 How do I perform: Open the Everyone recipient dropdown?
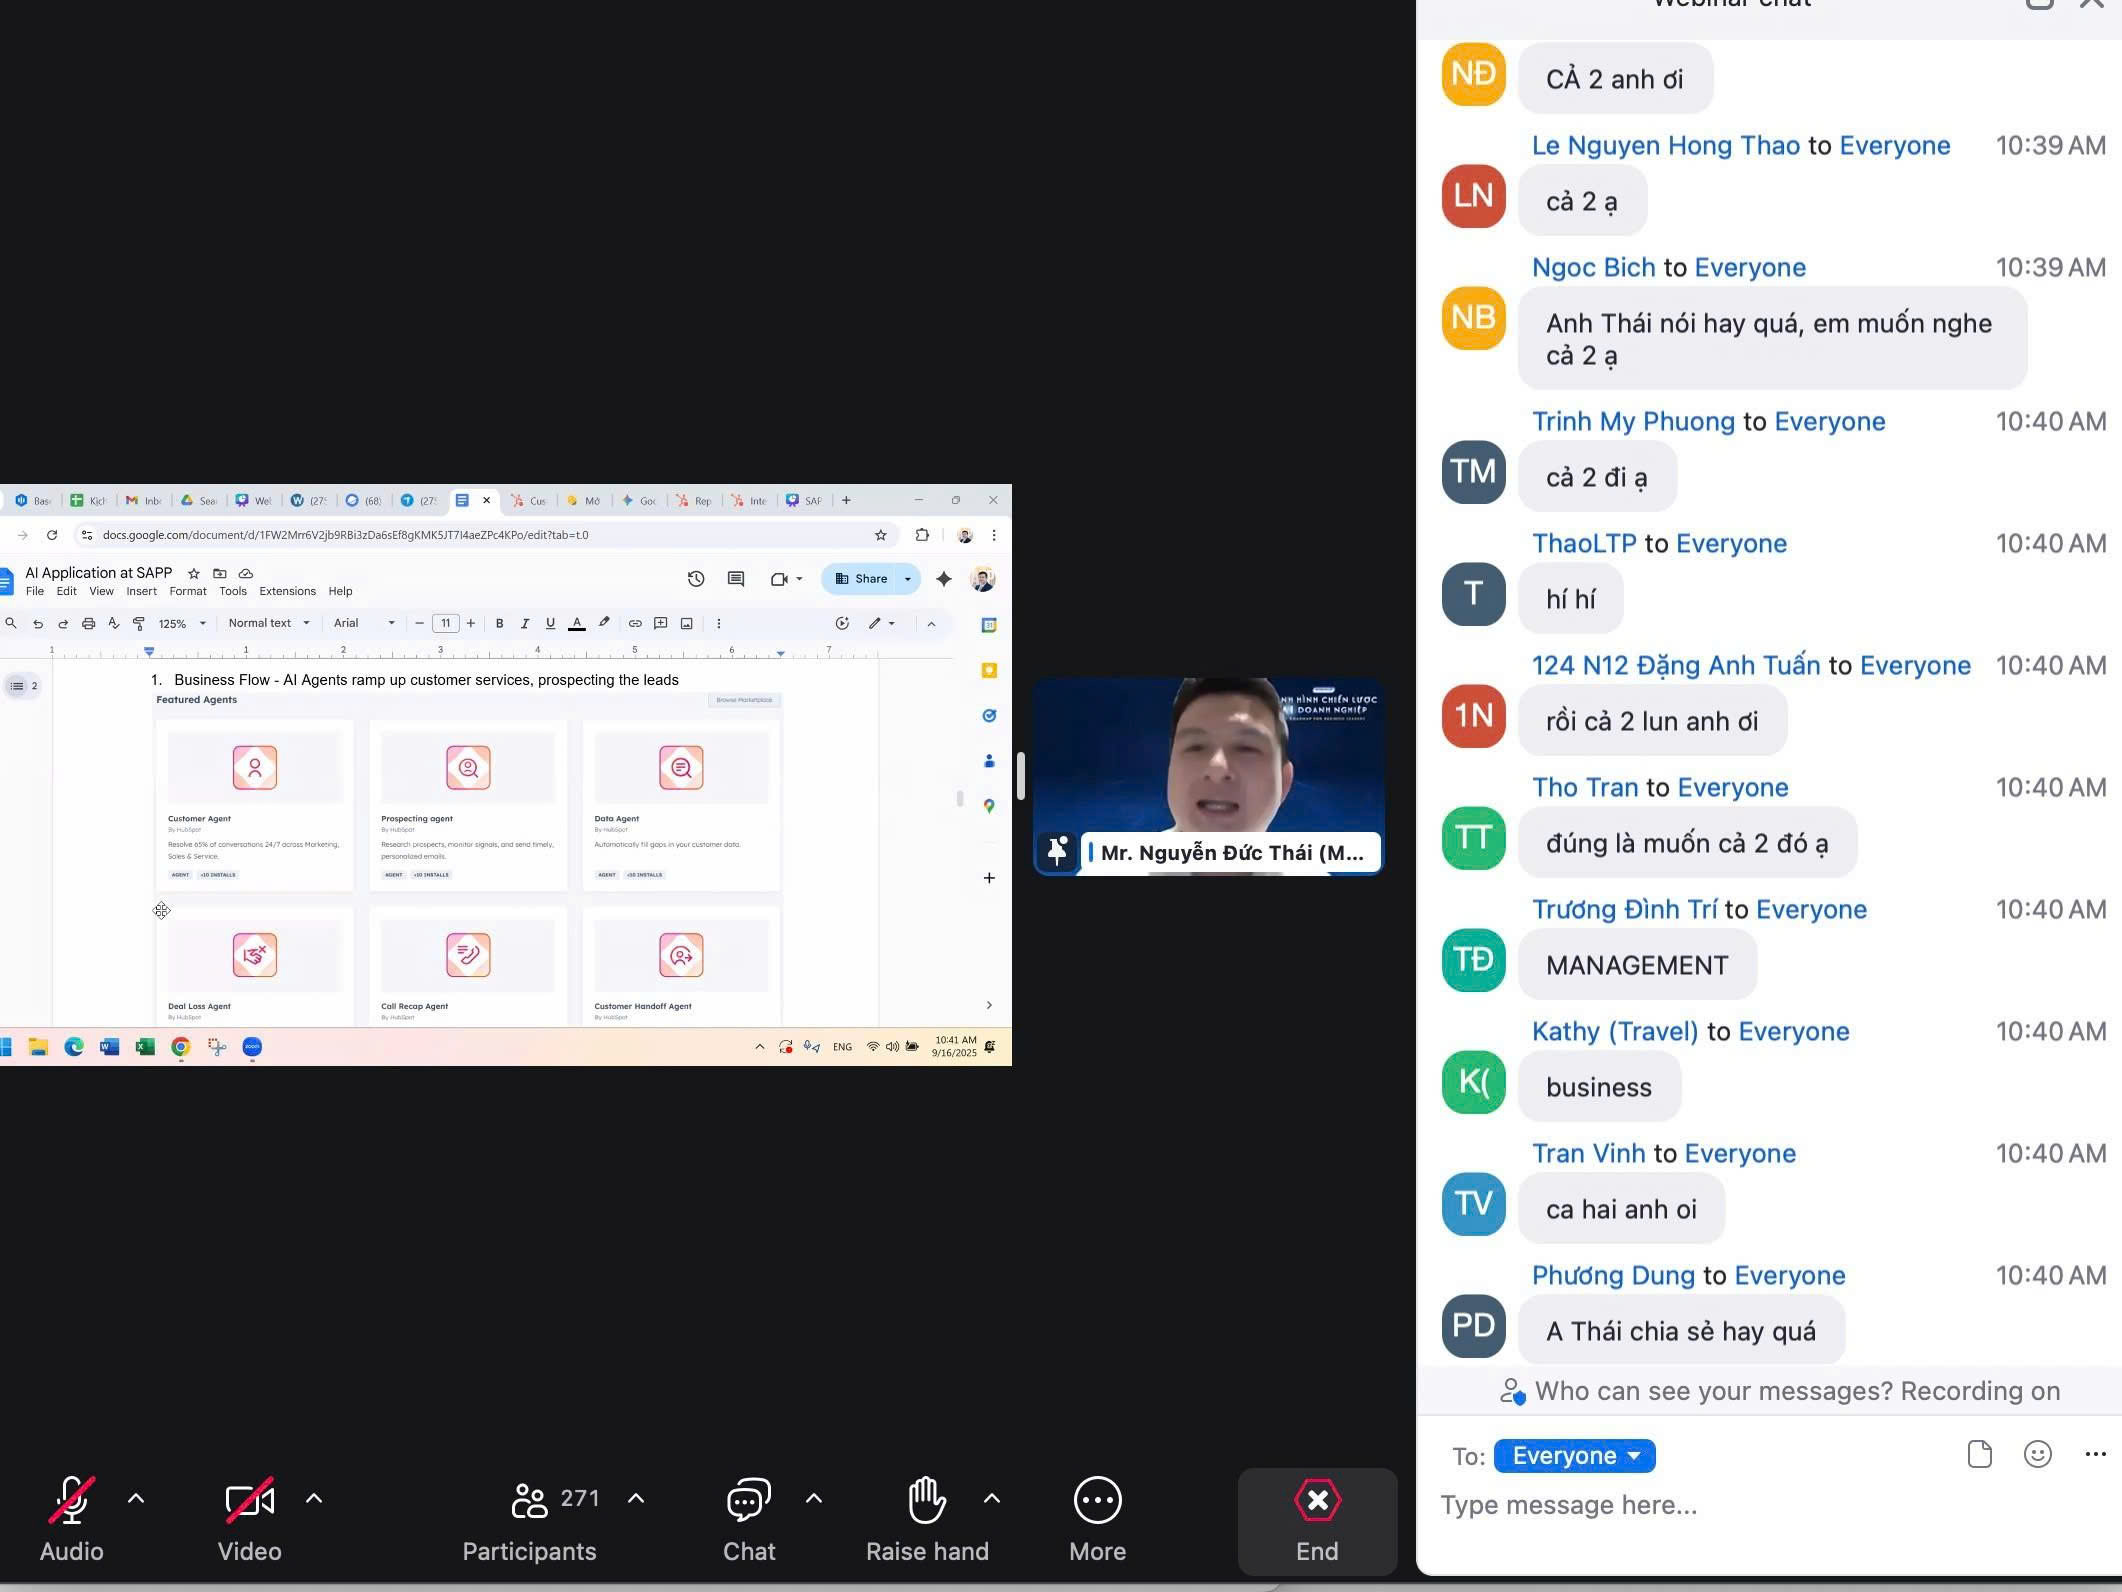coord(1574,1456)
